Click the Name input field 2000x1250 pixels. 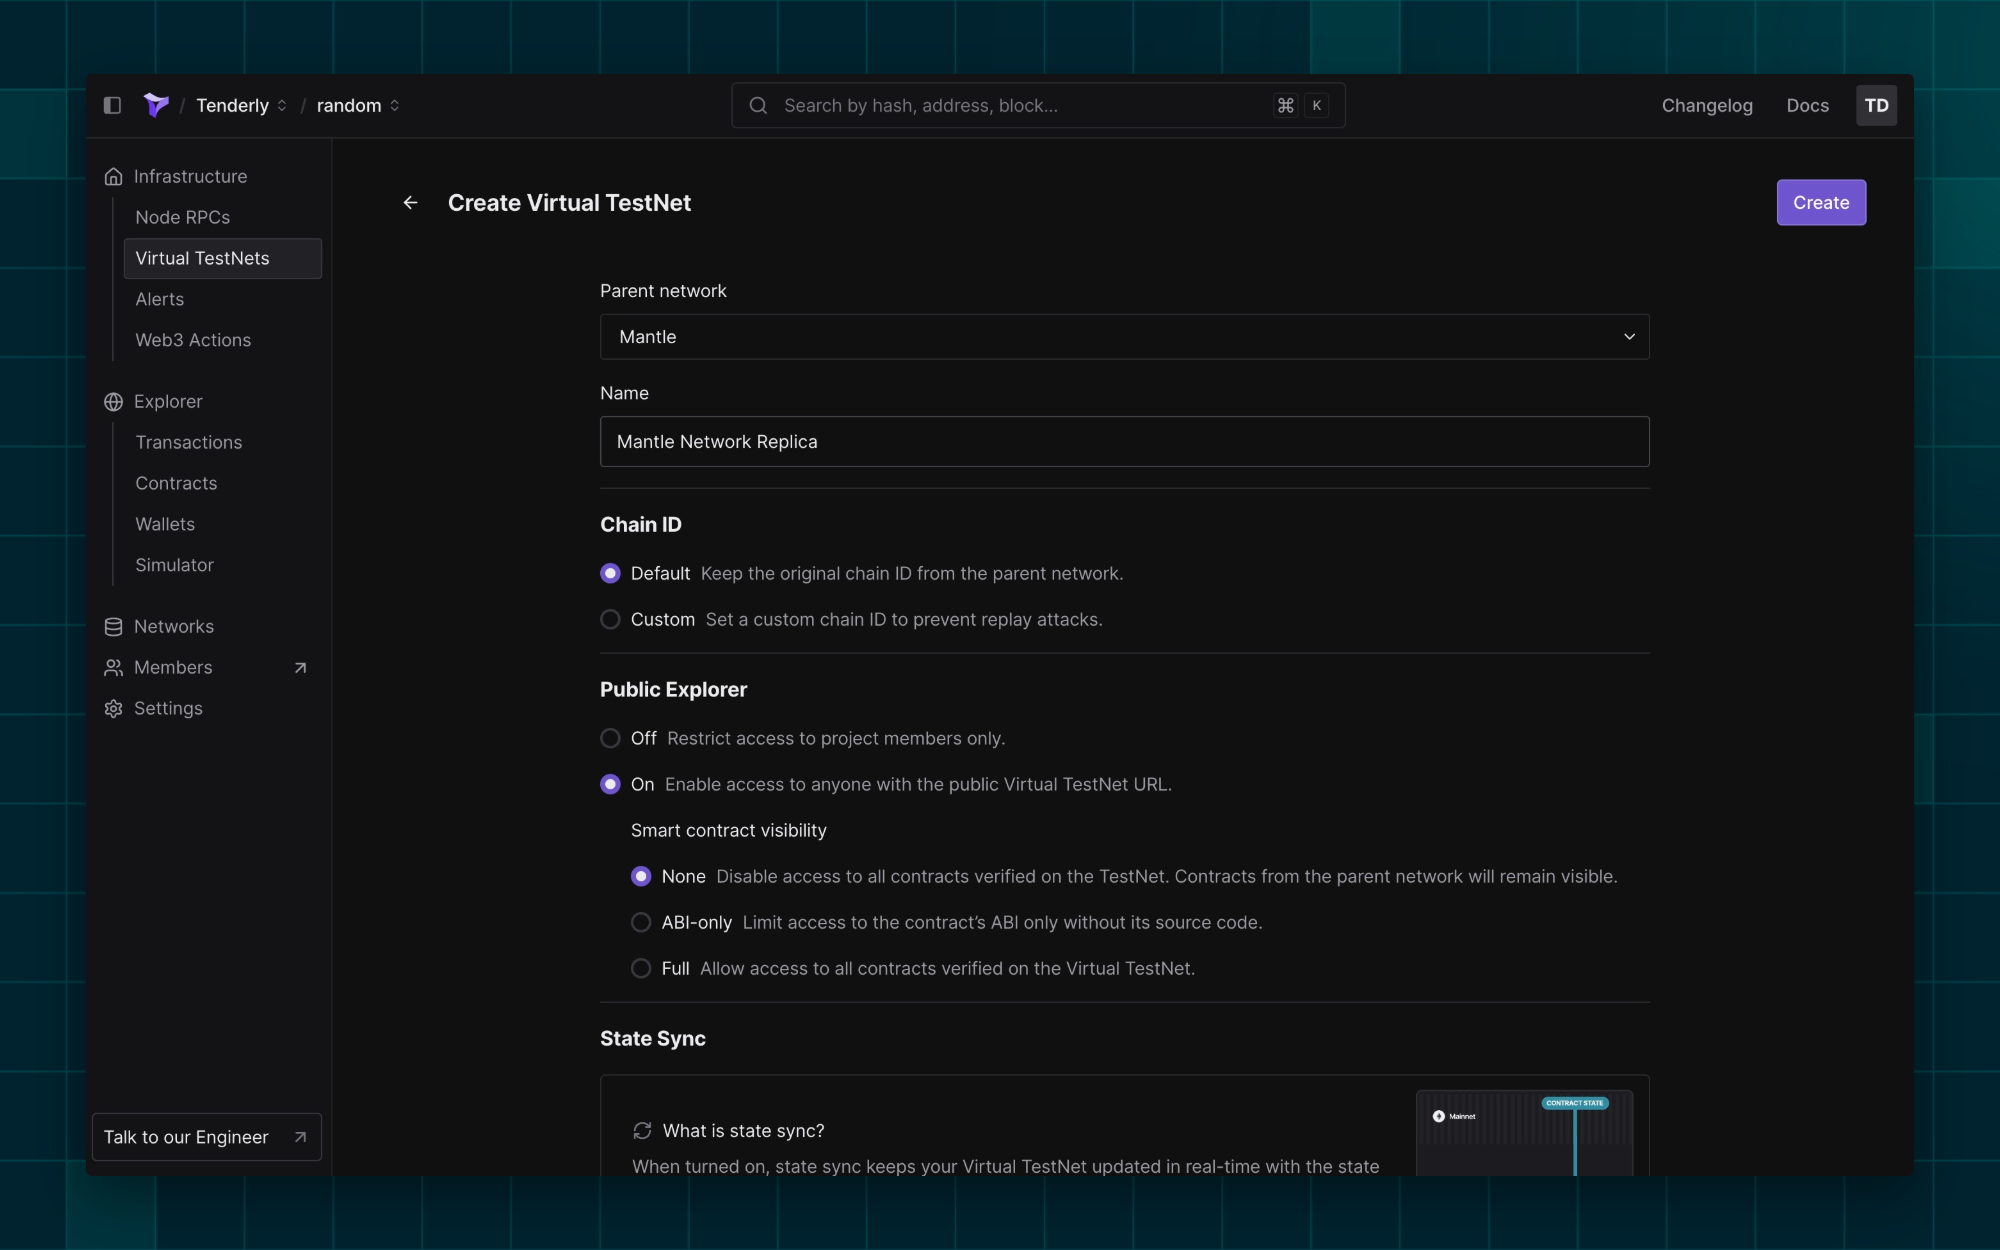pos(1124,442)
